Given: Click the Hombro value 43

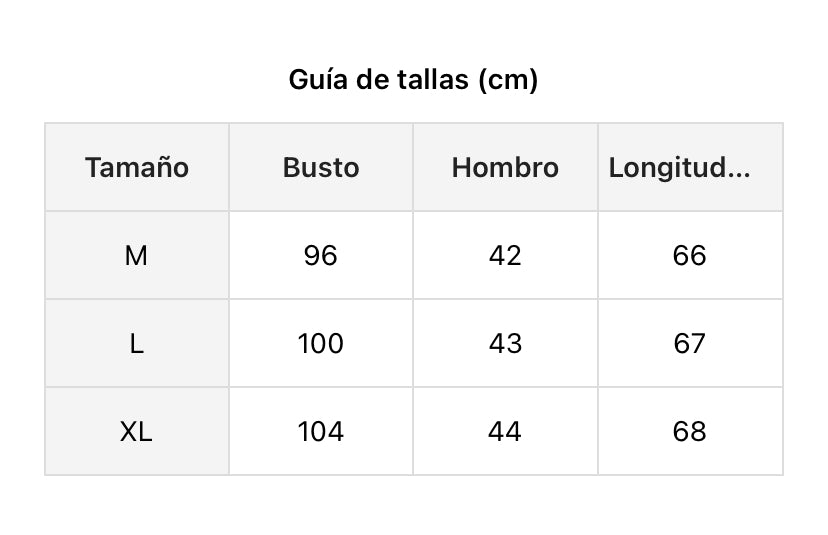Looking at the screenshot, I should click(505, 344).
